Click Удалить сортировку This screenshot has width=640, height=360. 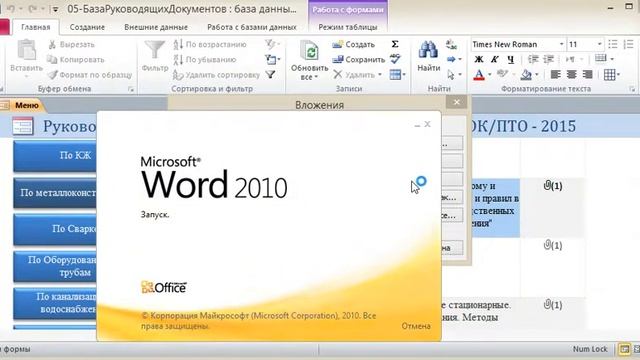pos(216,75)
